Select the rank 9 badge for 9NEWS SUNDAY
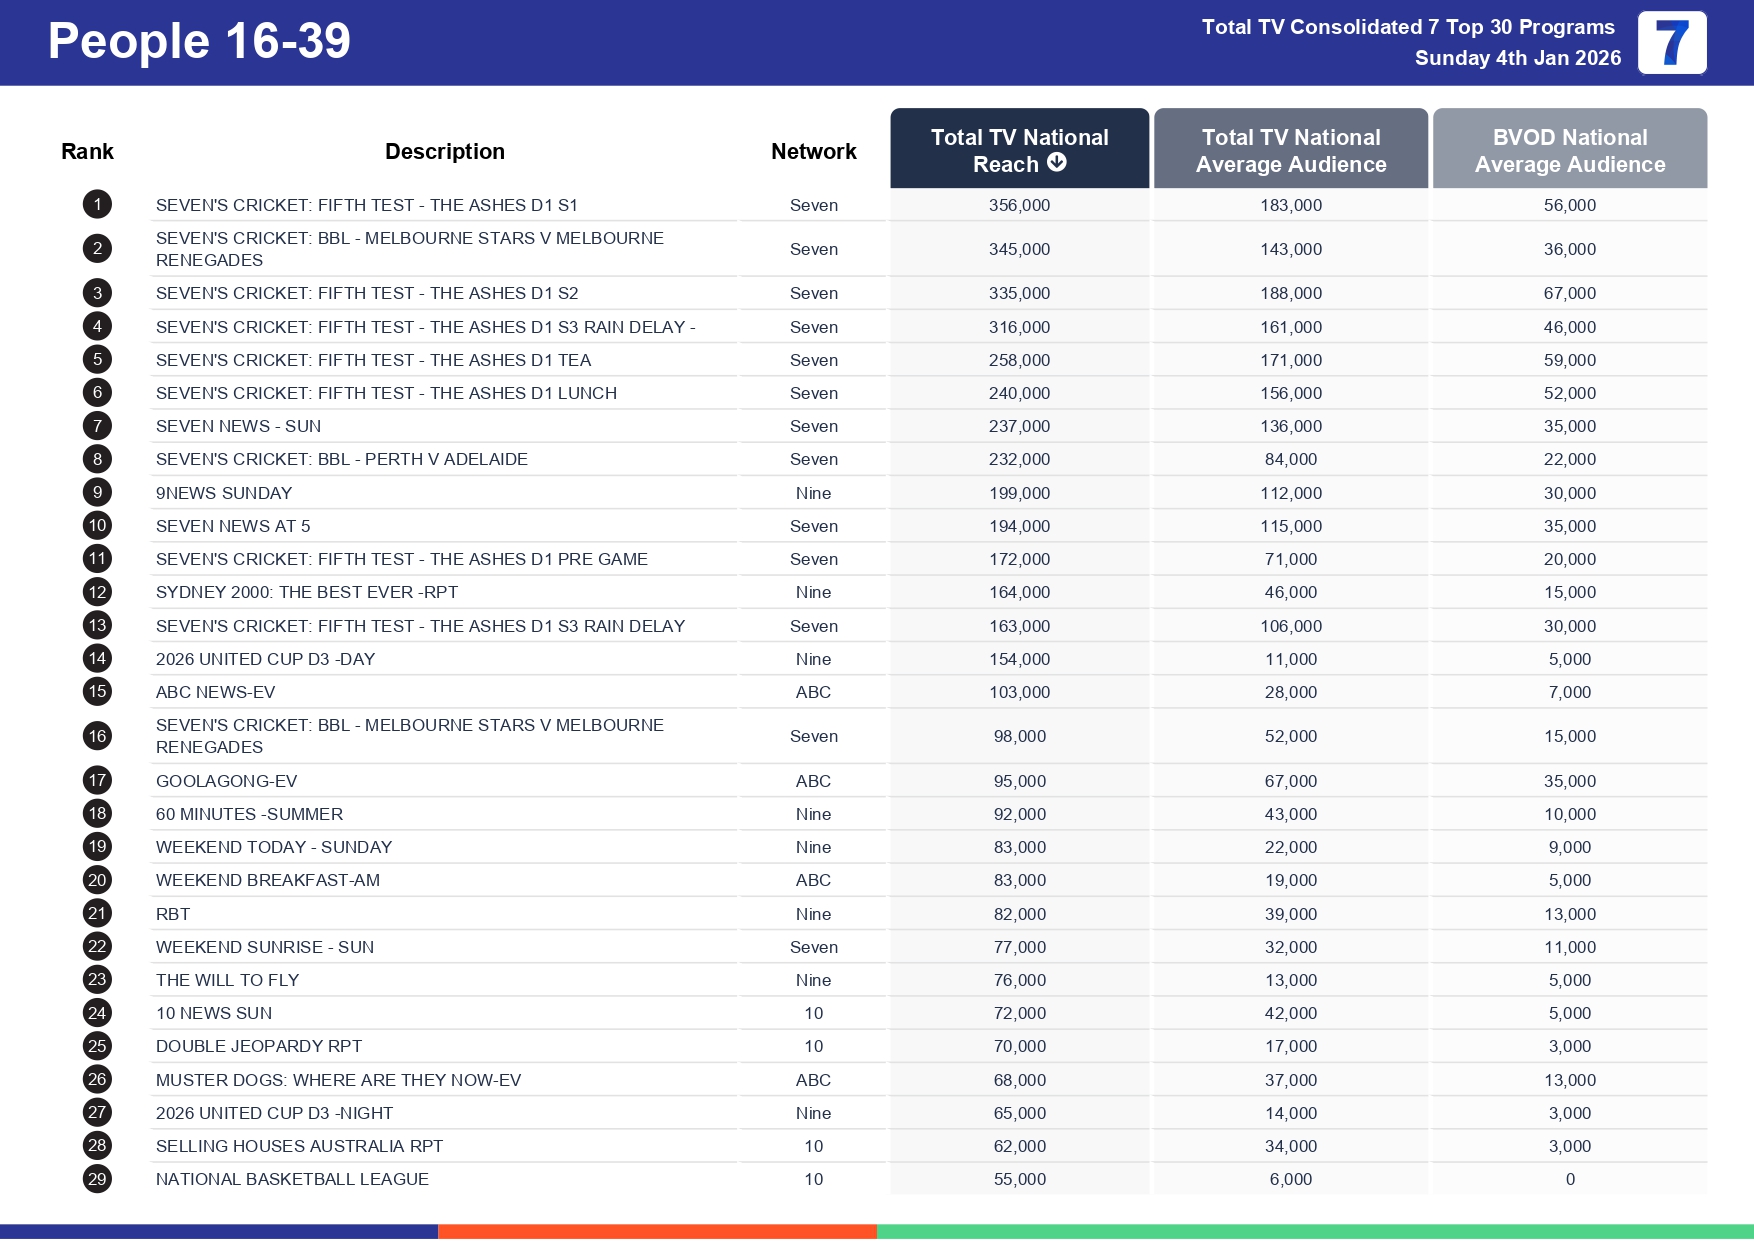This screenshot has width=1754, height=1241. pyautogui.click(x=97, y=492)
